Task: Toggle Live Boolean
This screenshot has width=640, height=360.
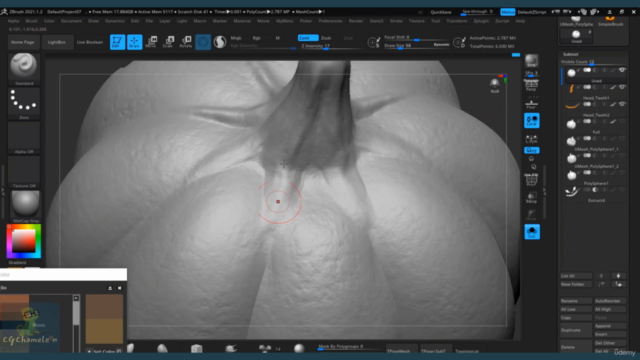Action: (90, 42)
